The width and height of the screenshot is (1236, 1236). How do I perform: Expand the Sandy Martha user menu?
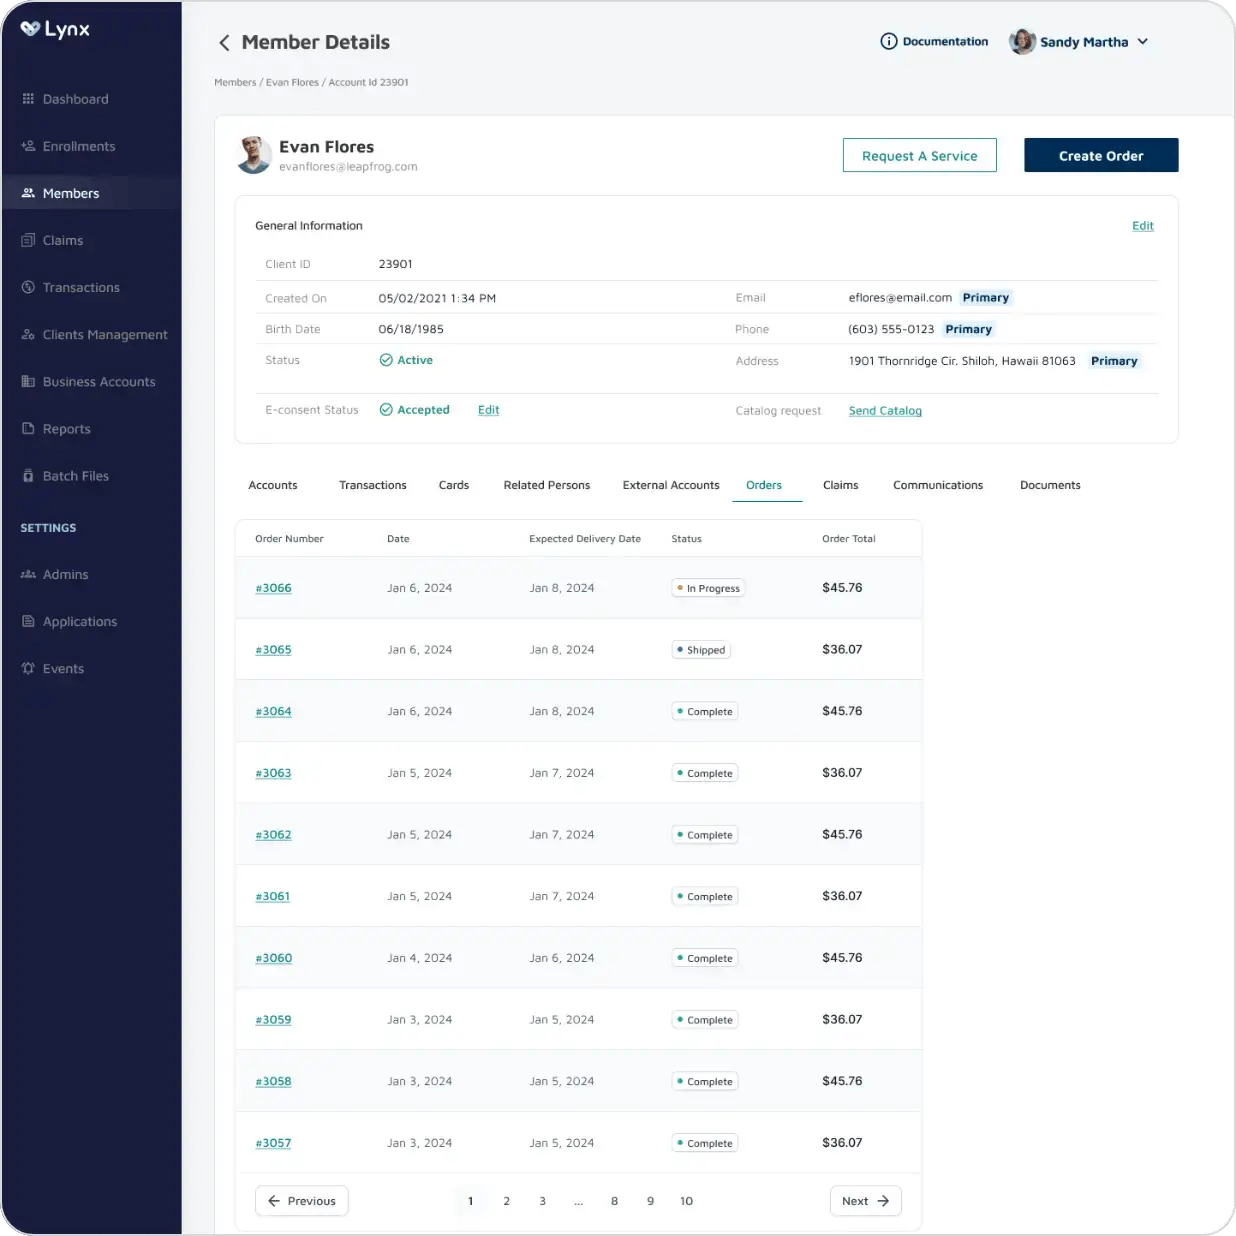(1143, 42)
